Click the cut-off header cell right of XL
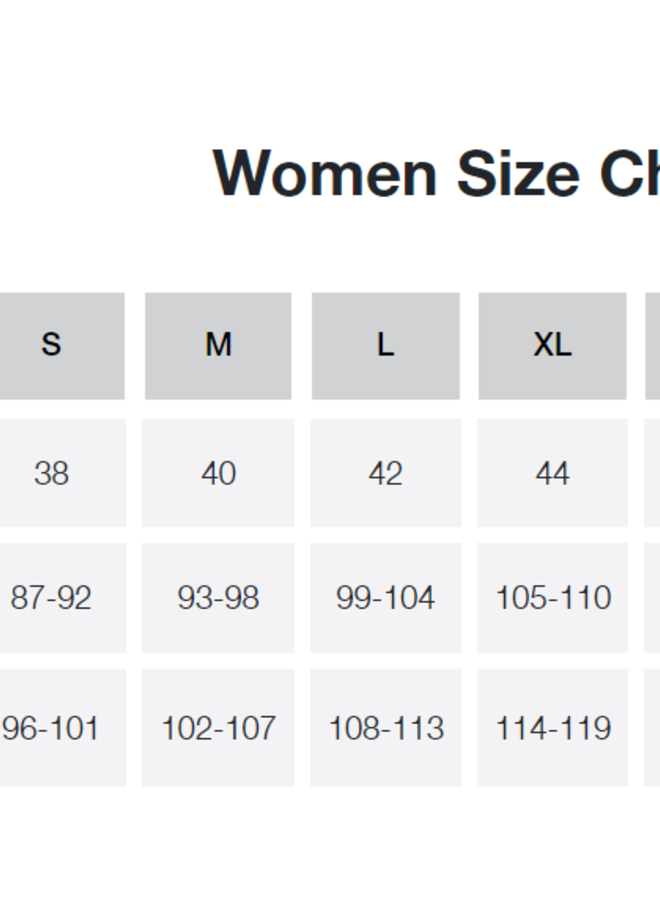 [653, 345]
